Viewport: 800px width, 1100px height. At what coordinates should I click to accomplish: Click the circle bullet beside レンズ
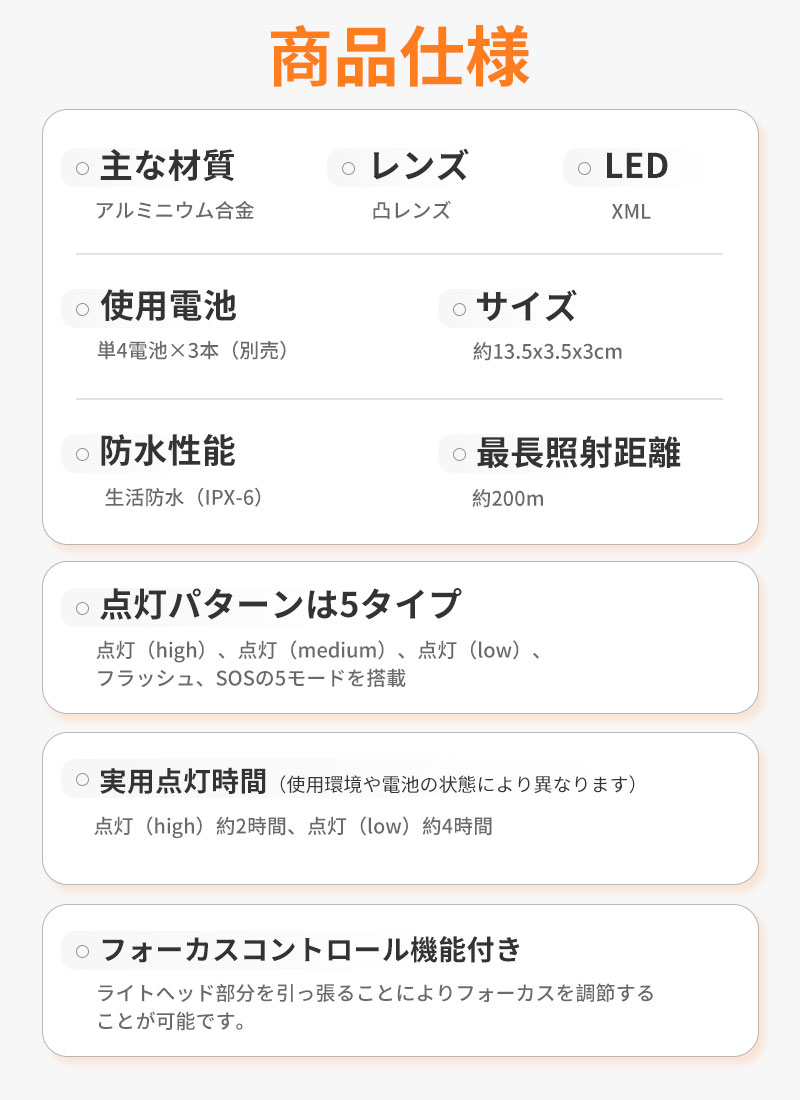point(348,168)
